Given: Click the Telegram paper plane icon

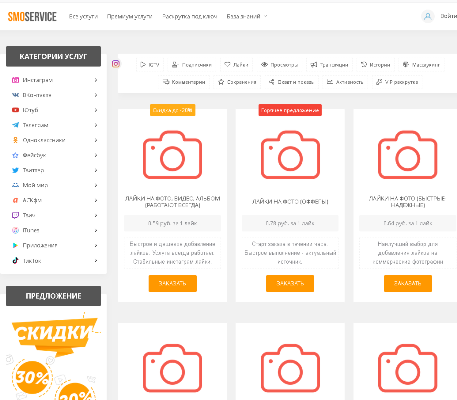Looking at the screenshot, I should coord(15,125).
